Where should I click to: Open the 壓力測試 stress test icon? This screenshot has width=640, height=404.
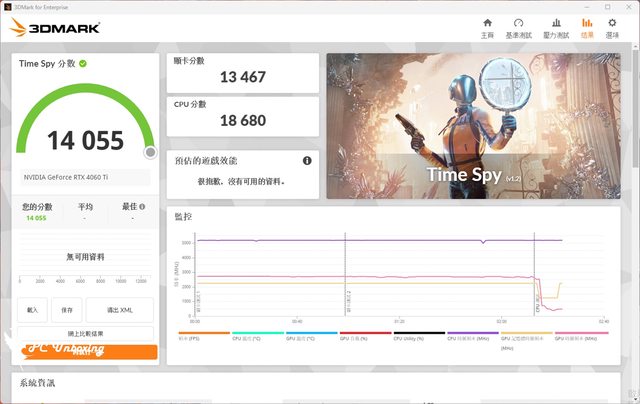[555, 27]
